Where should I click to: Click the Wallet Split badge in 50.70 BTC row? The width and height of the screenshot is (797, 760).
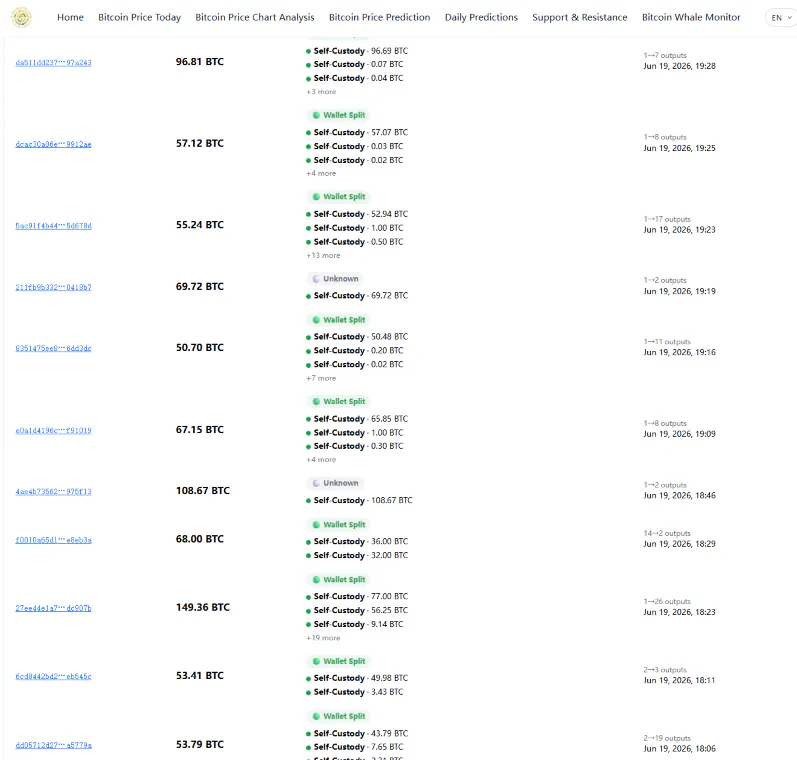click(338, 320)
